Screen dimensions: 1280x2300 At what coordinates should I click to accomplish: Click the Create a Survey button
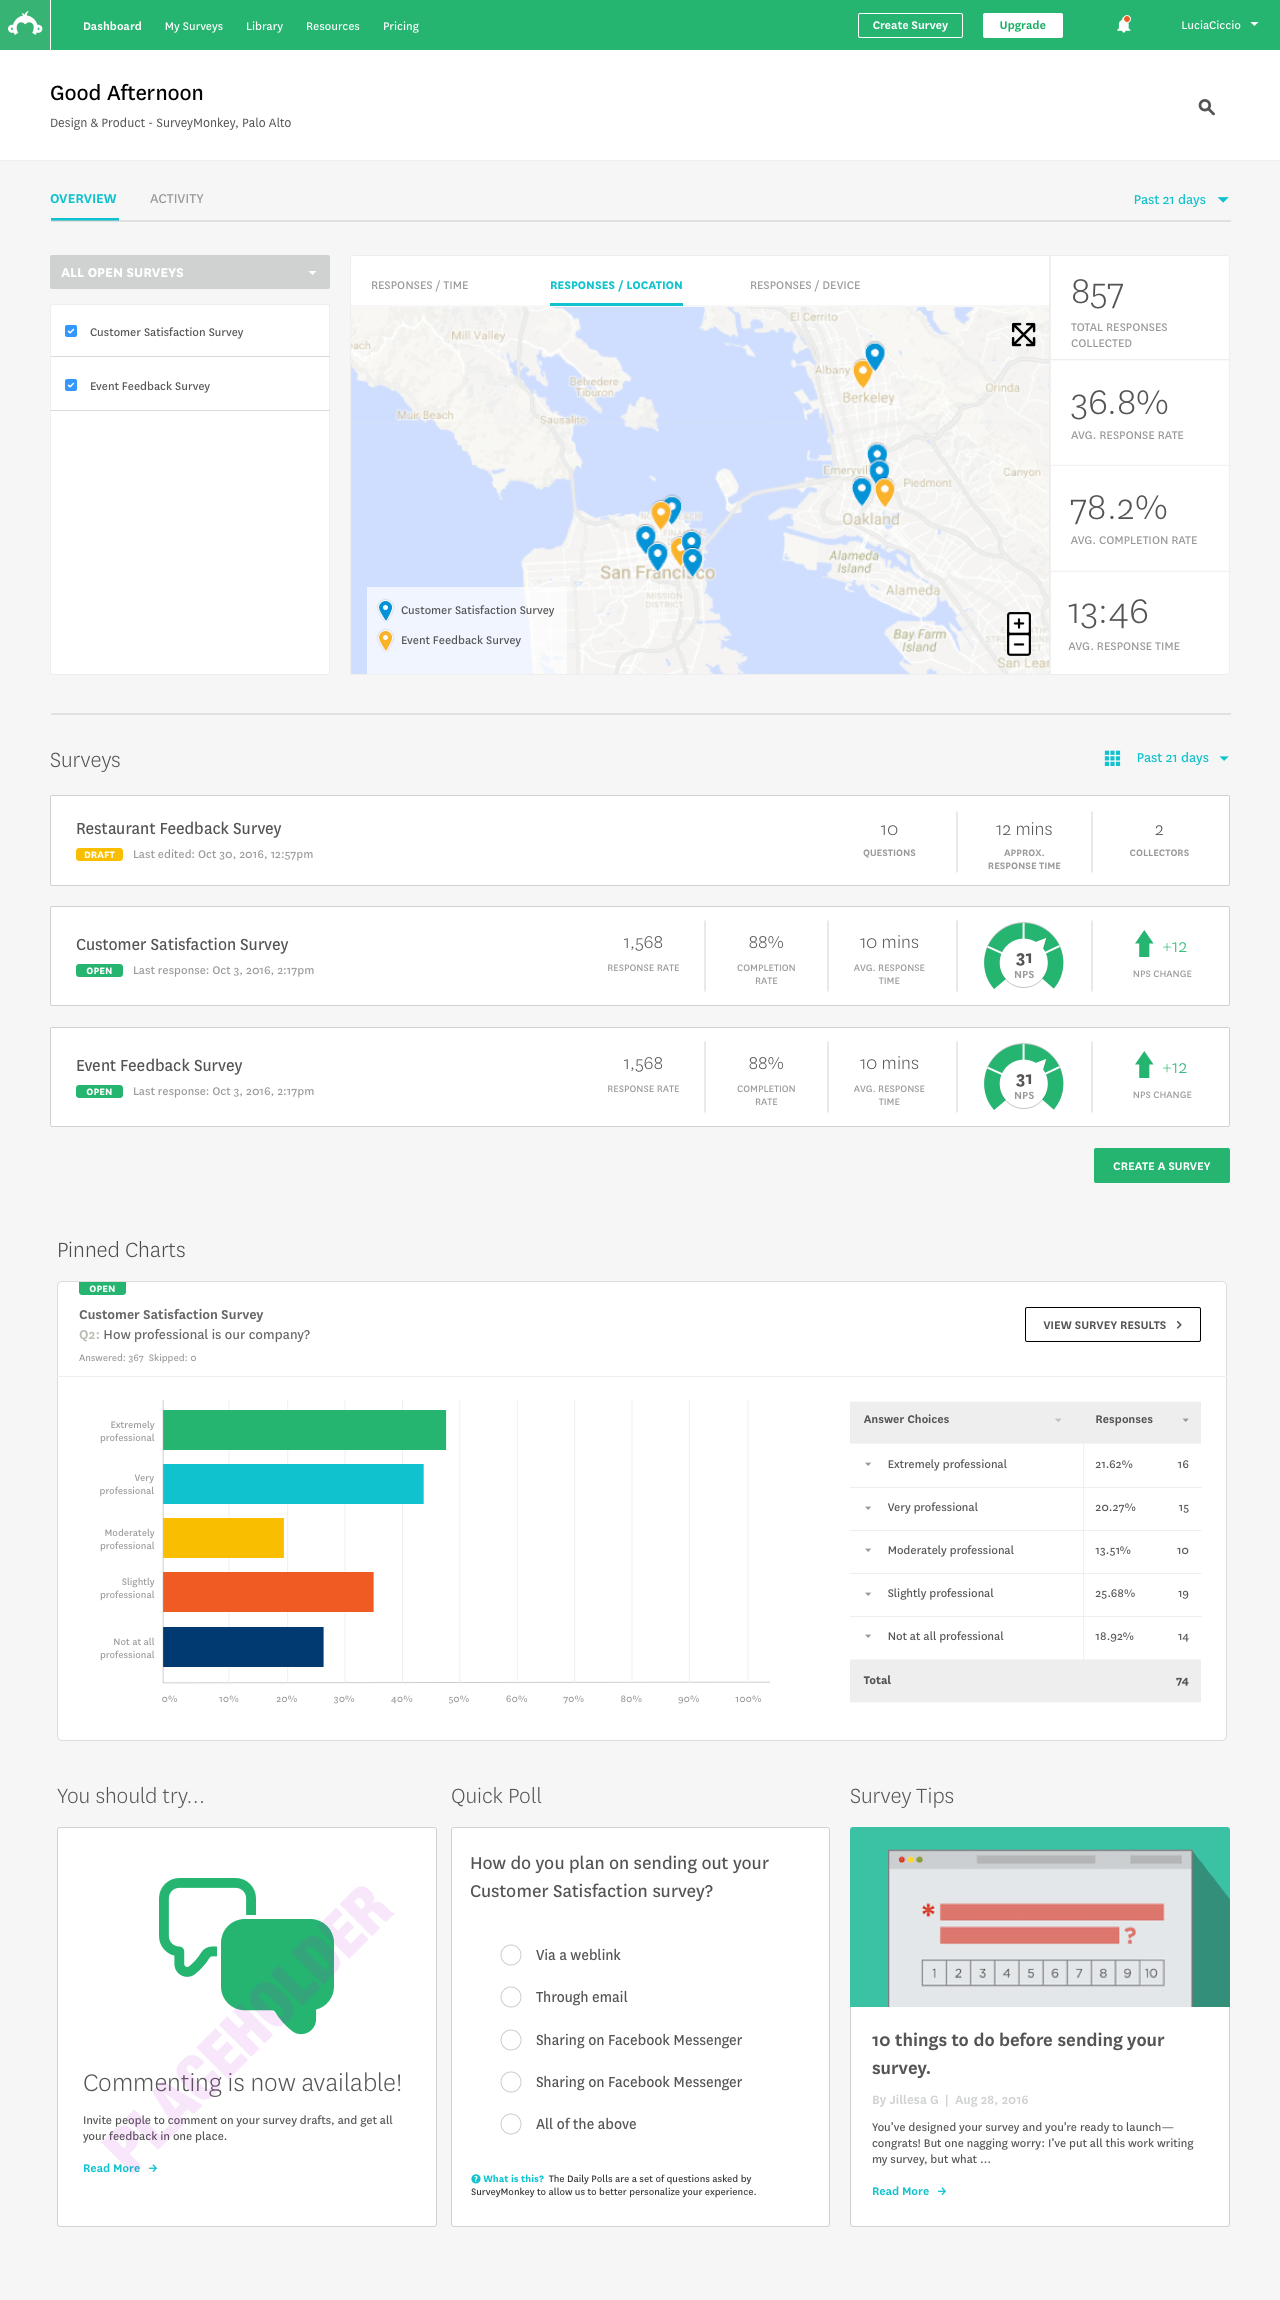(1162, 1166)
